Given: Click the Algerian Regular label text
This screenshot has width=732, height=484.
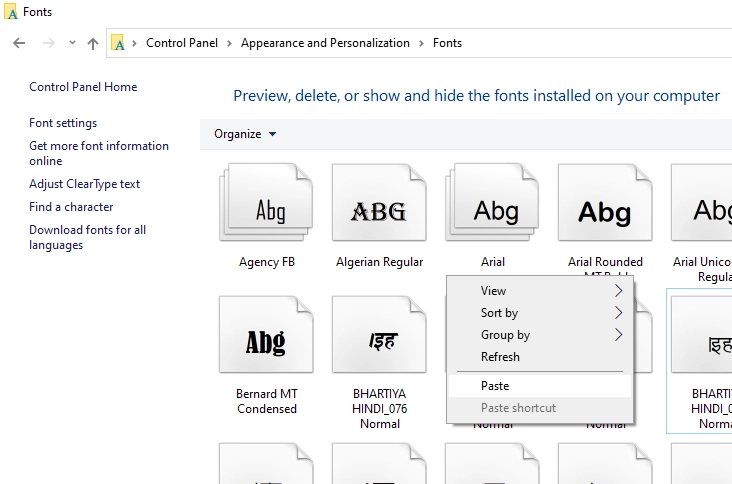Looking at the screenshot, I should click(380, 262).
